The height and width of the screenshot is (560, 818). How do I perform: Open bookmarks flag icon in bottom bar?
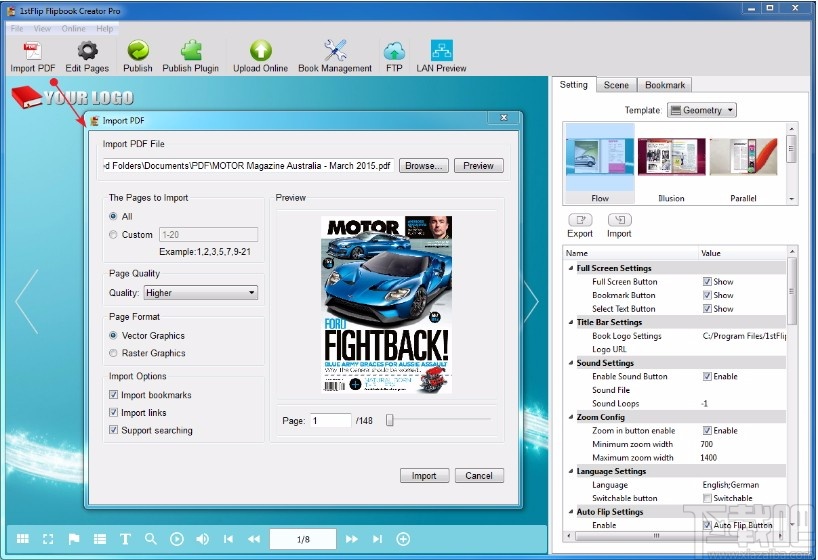[74, 539]
